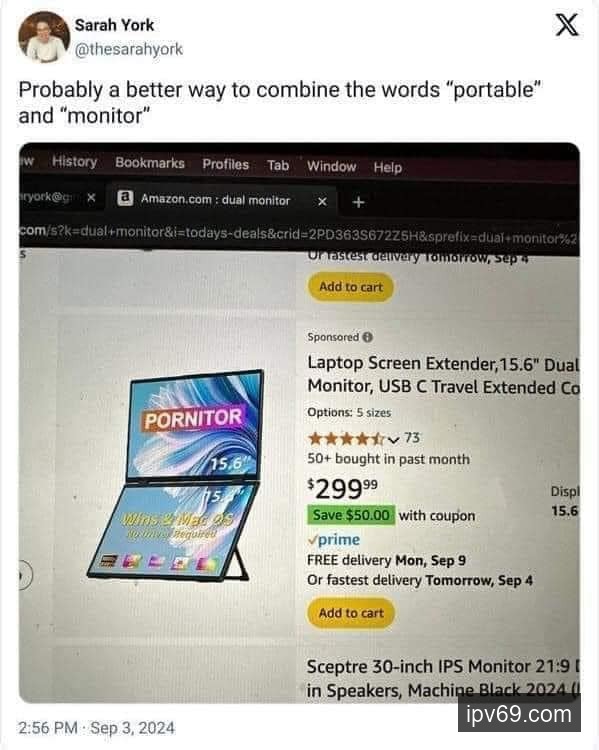Open a new browser tab with plus icon
This screenshot has height=750, width=599.
coord(358,202)
